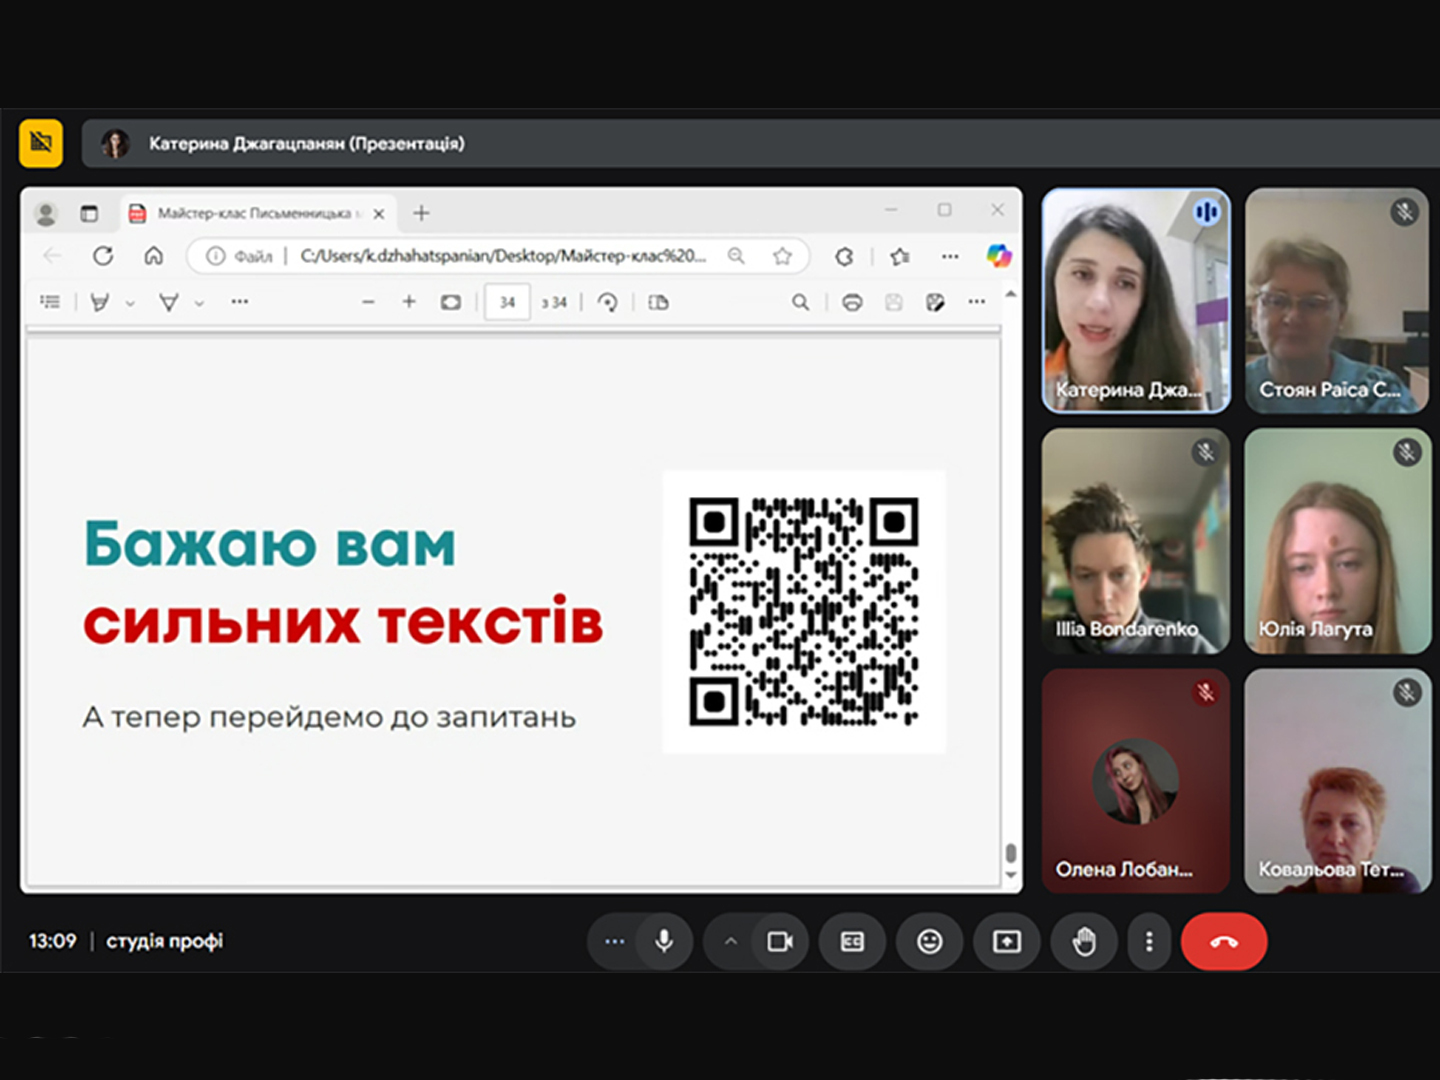Add page to favorites with star icon

782,256
